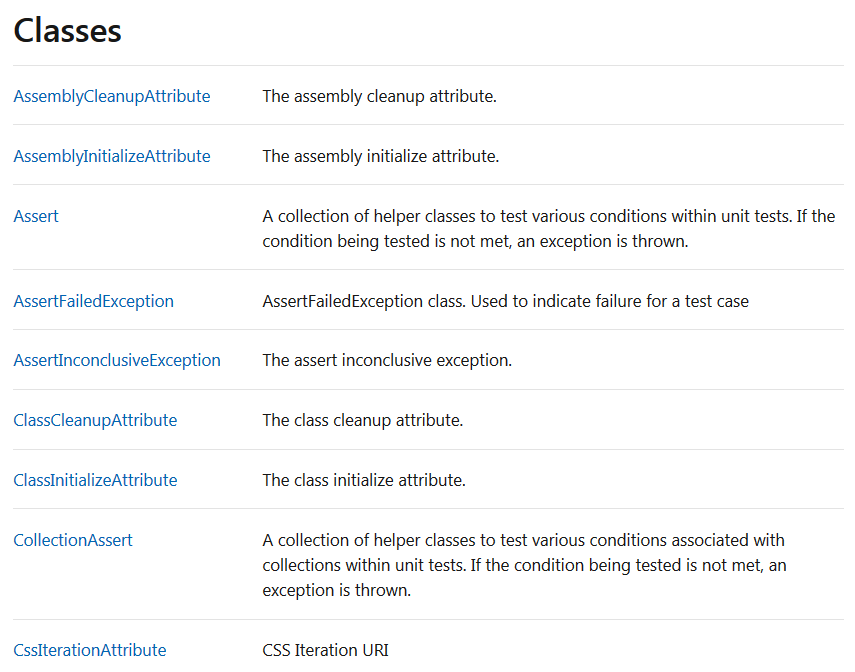Open the AssemblyInitializeAttribute class link

[112, 156]
